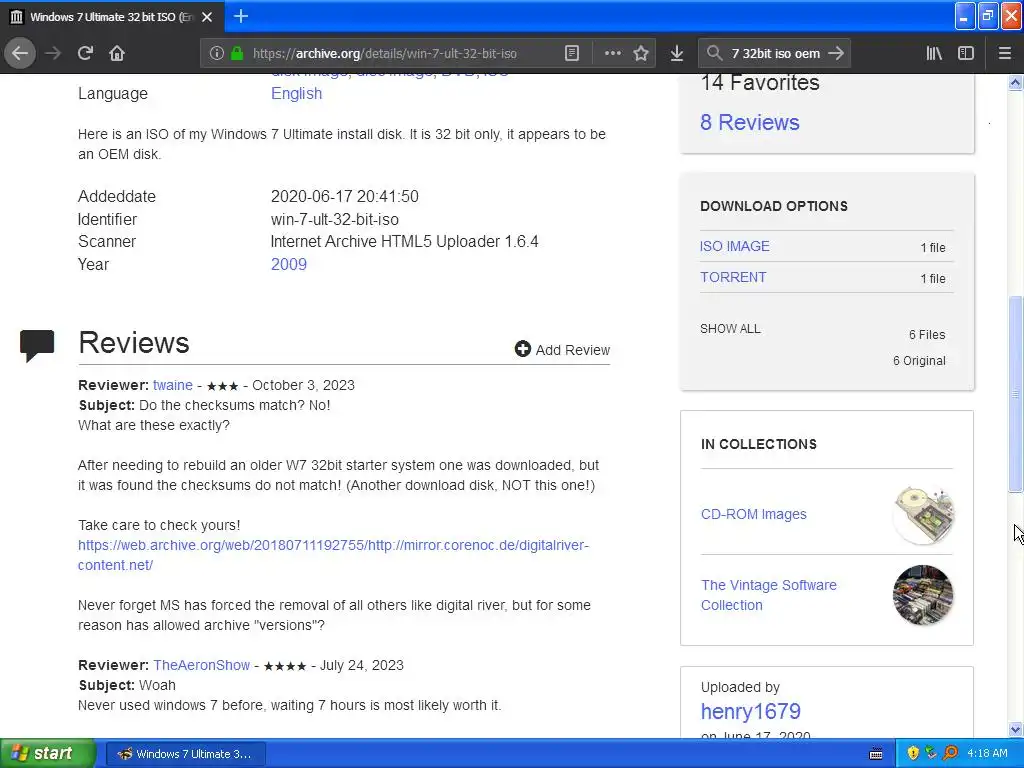The width and height of the screenshot is (1024, 768).
Task: Open the CD-ROM Images collection link
Action: [754, 514]
